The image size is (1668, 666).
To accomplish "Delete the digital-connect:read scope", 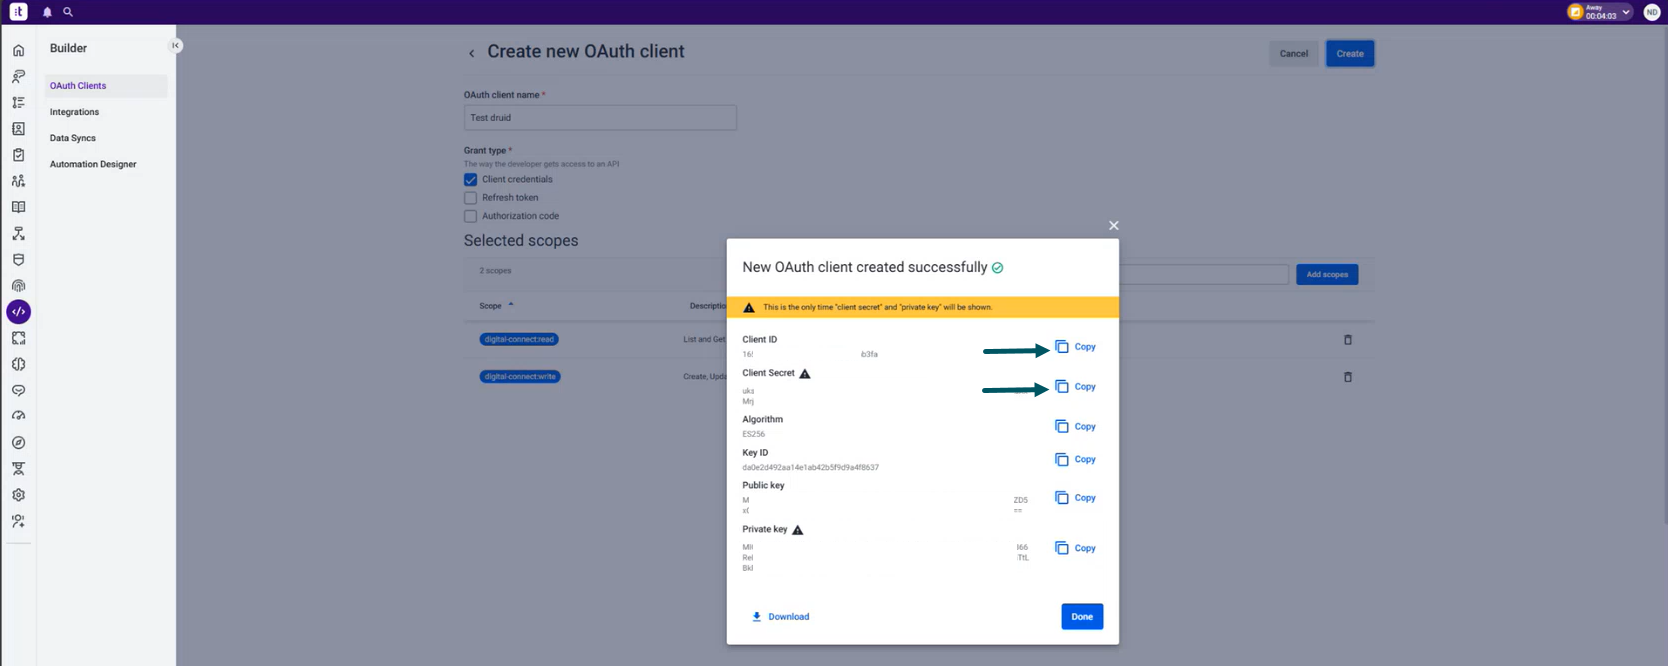I will 1347,340.
